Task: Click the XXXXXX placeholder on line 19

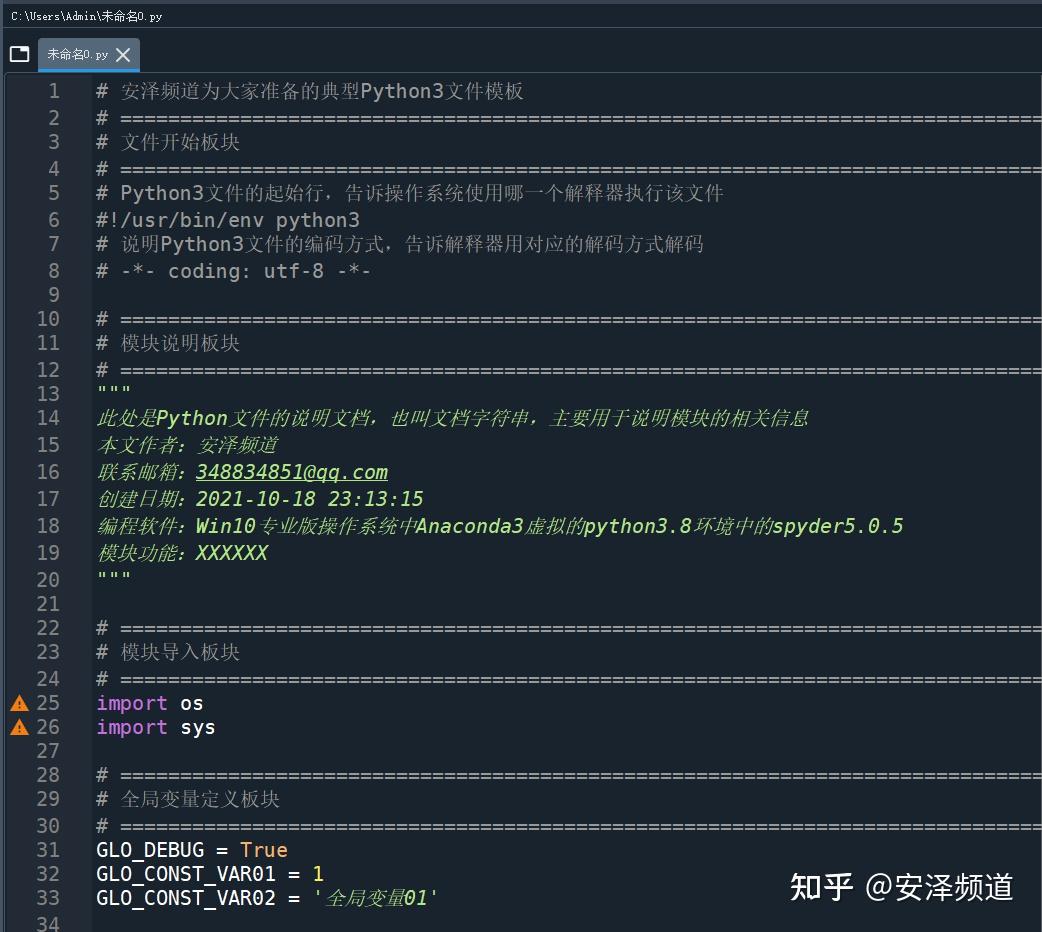Action: pos(231,553)
